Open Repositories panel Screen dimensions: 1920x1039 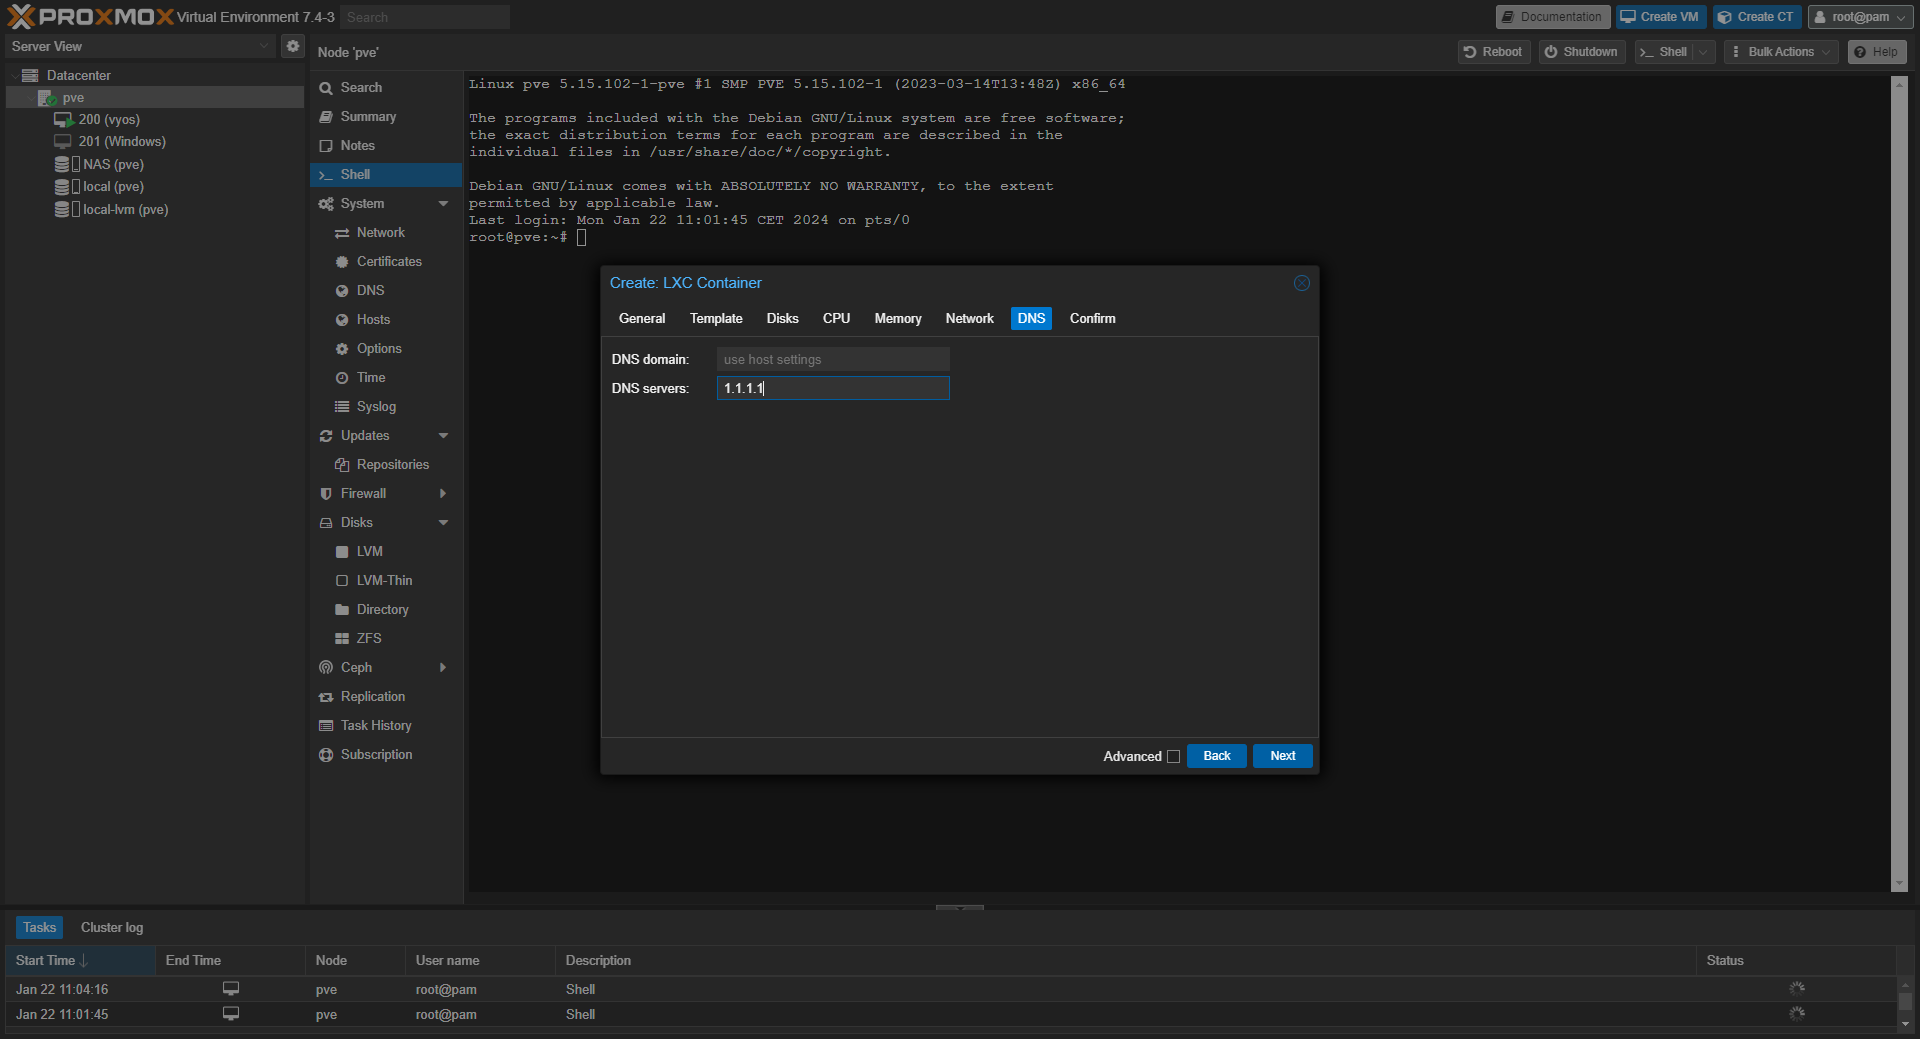[386, 464]
